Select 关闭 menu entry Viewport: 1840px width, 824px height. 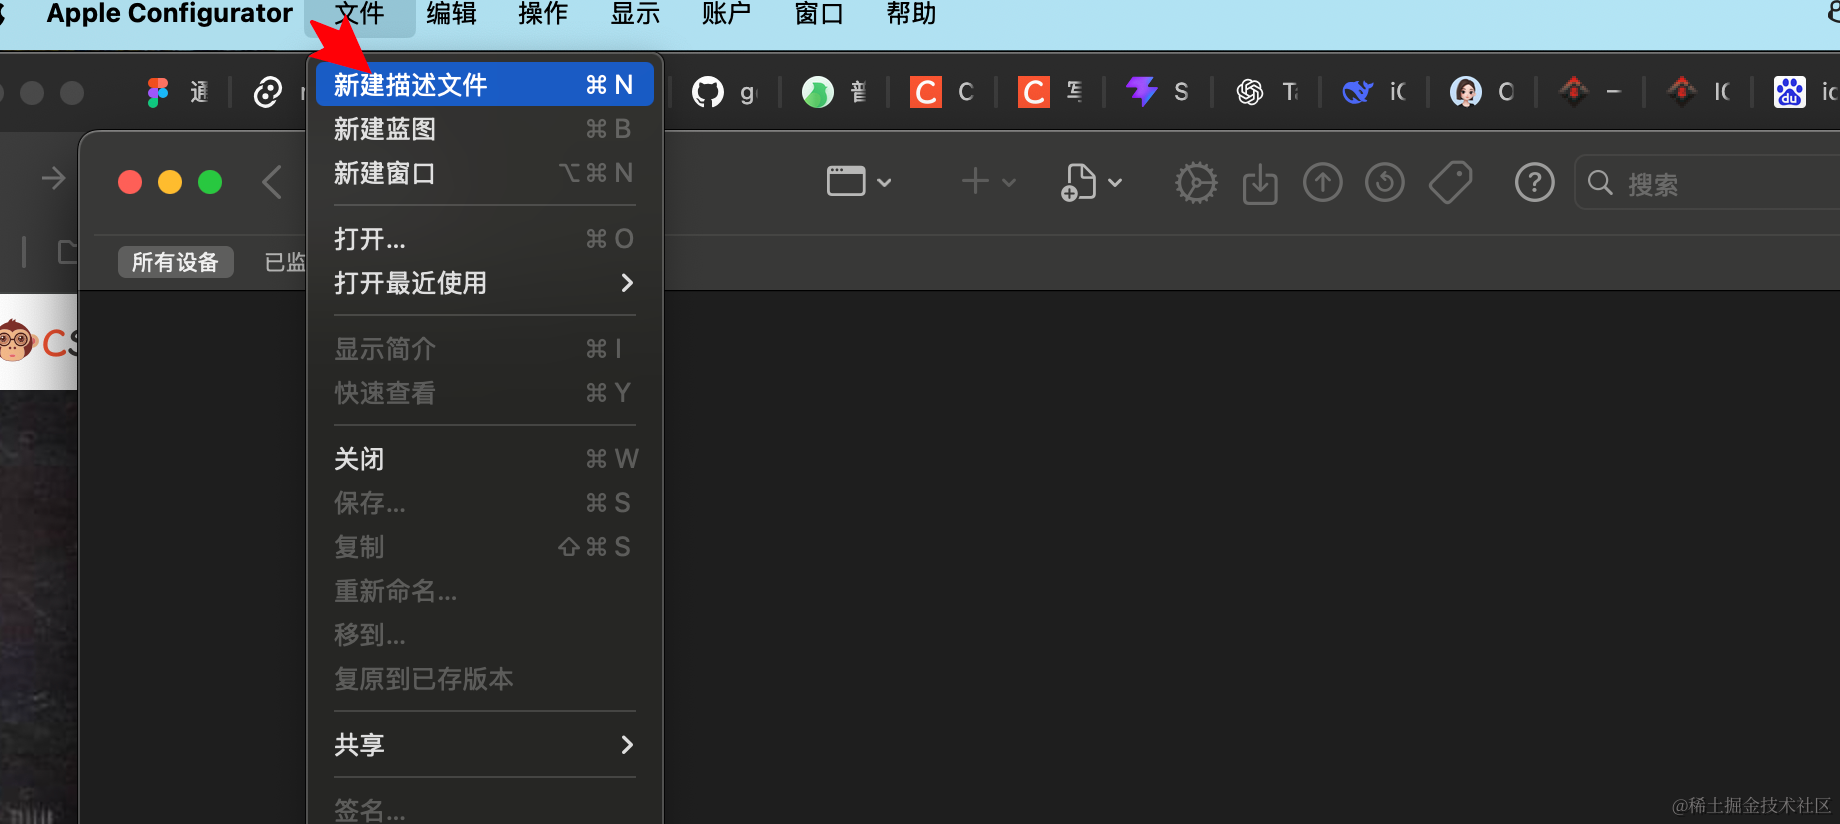[485, 459]
